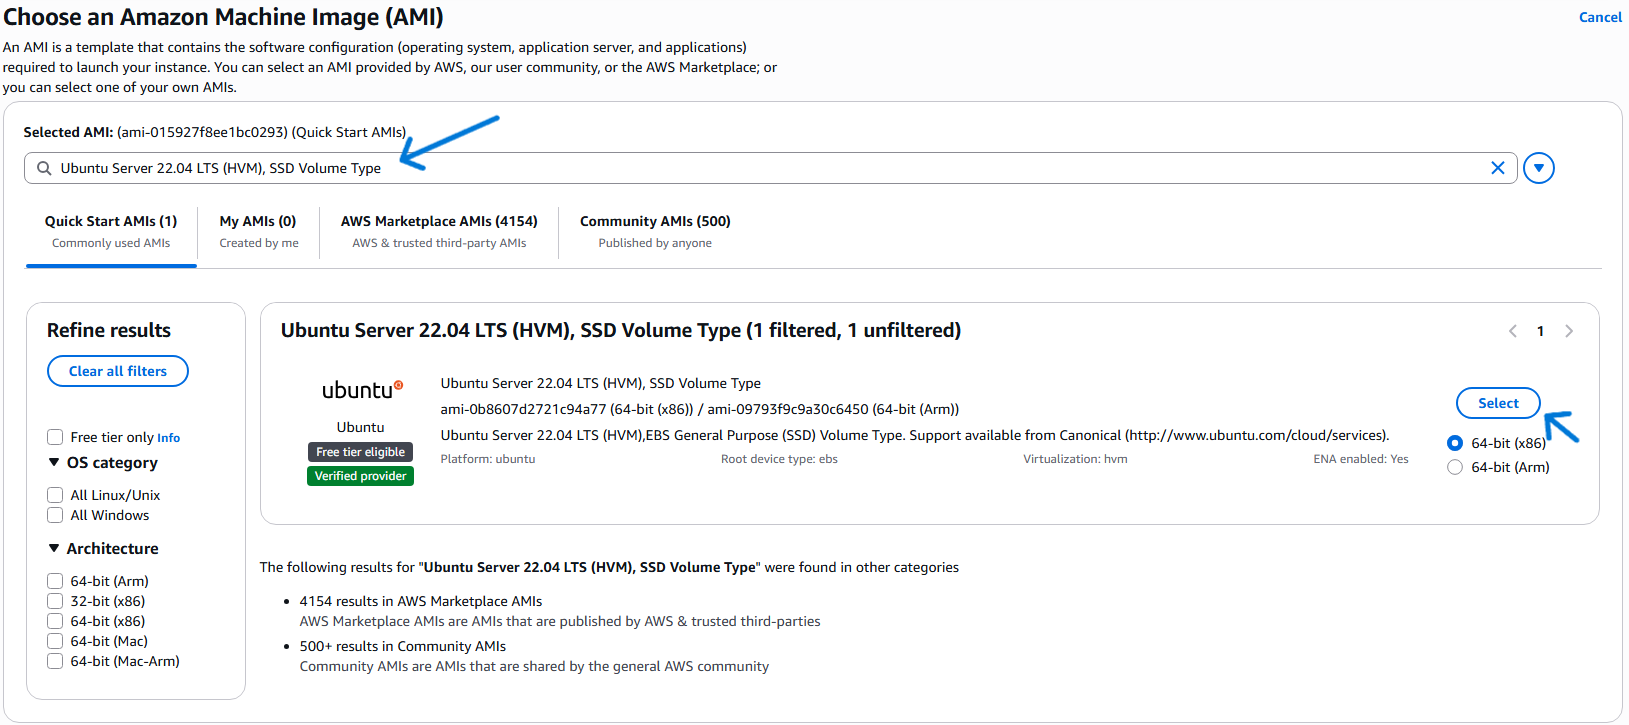
Task: Click the AMI ID line ami-0b8607d2721c94a77
Action: pyautogui.click(x=699, y=409)
